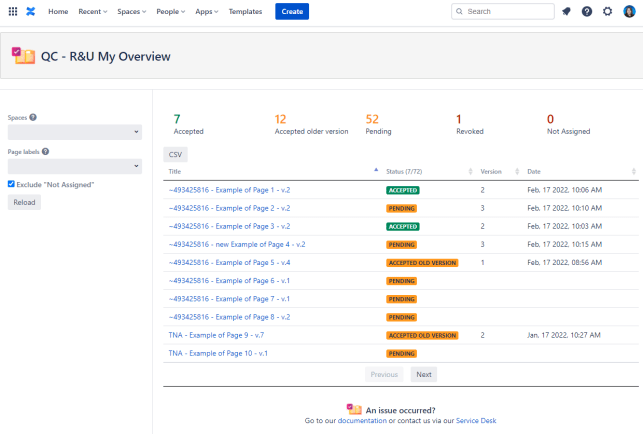
Task: Click the Next pagination button
Action: pyautogui.click(x=423, y=374)
